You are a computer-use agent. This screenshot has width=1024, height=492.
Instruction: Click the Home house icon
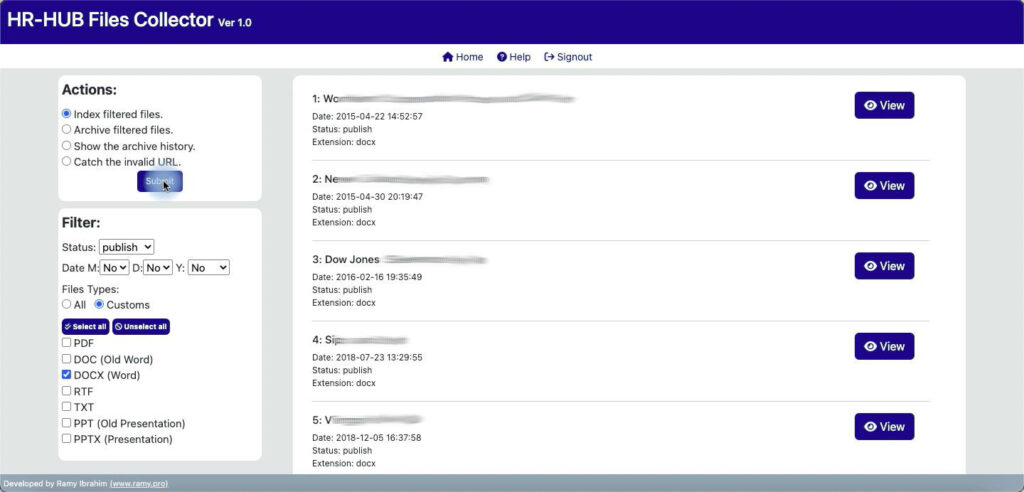pyautogui.click(x=448, y=57)
